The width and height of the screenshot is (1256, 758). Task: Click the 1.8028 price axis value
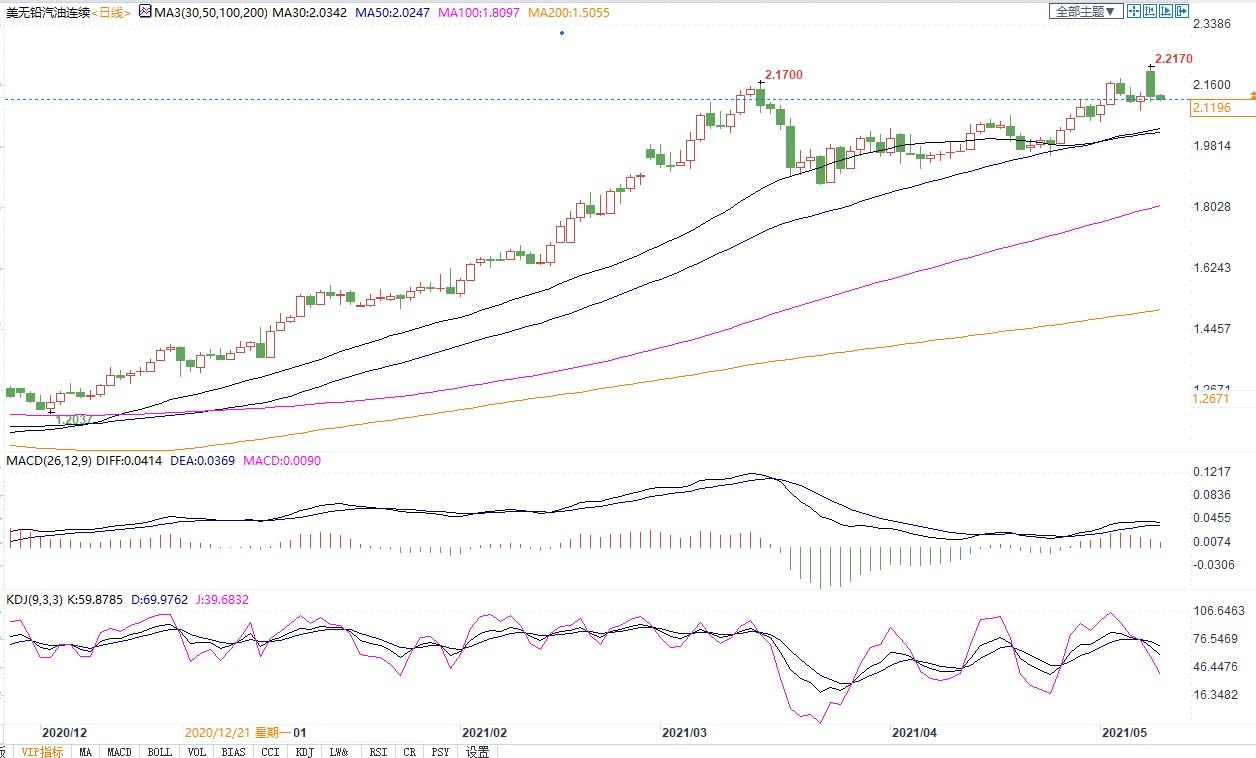click(1213, 207)
